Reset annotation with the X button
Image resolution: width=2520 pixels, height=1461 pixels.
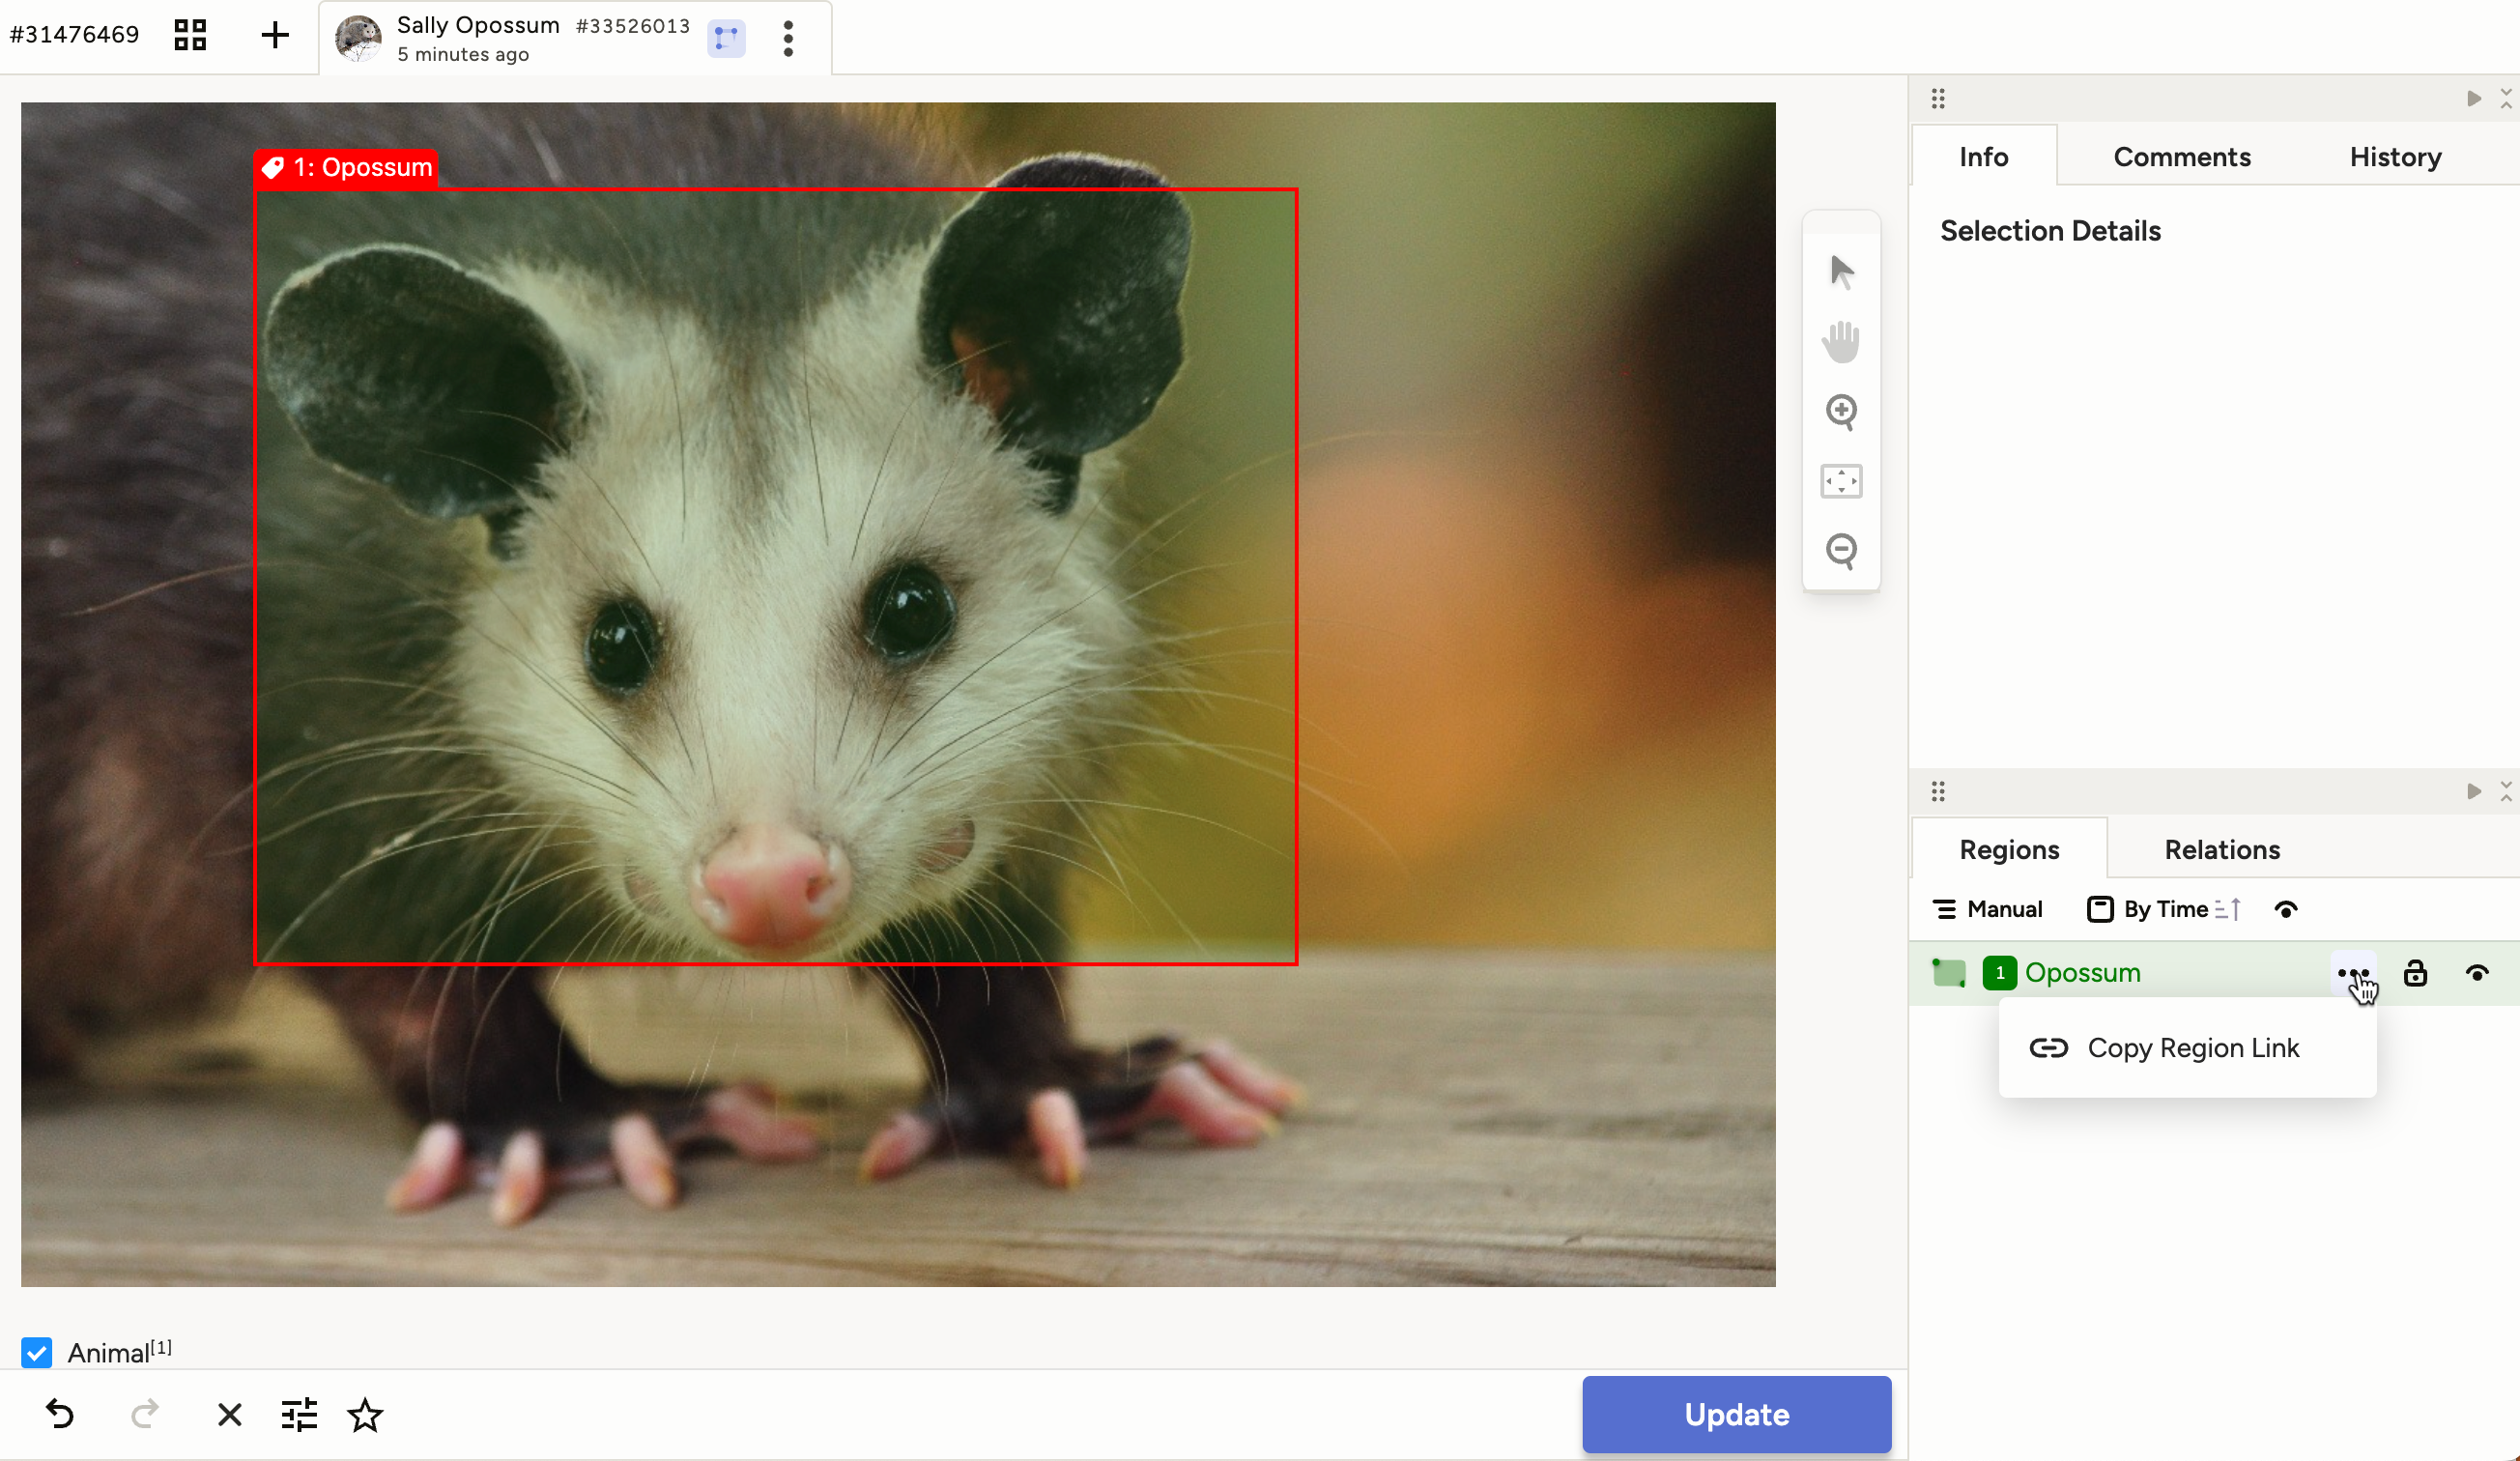(228, 1414)
